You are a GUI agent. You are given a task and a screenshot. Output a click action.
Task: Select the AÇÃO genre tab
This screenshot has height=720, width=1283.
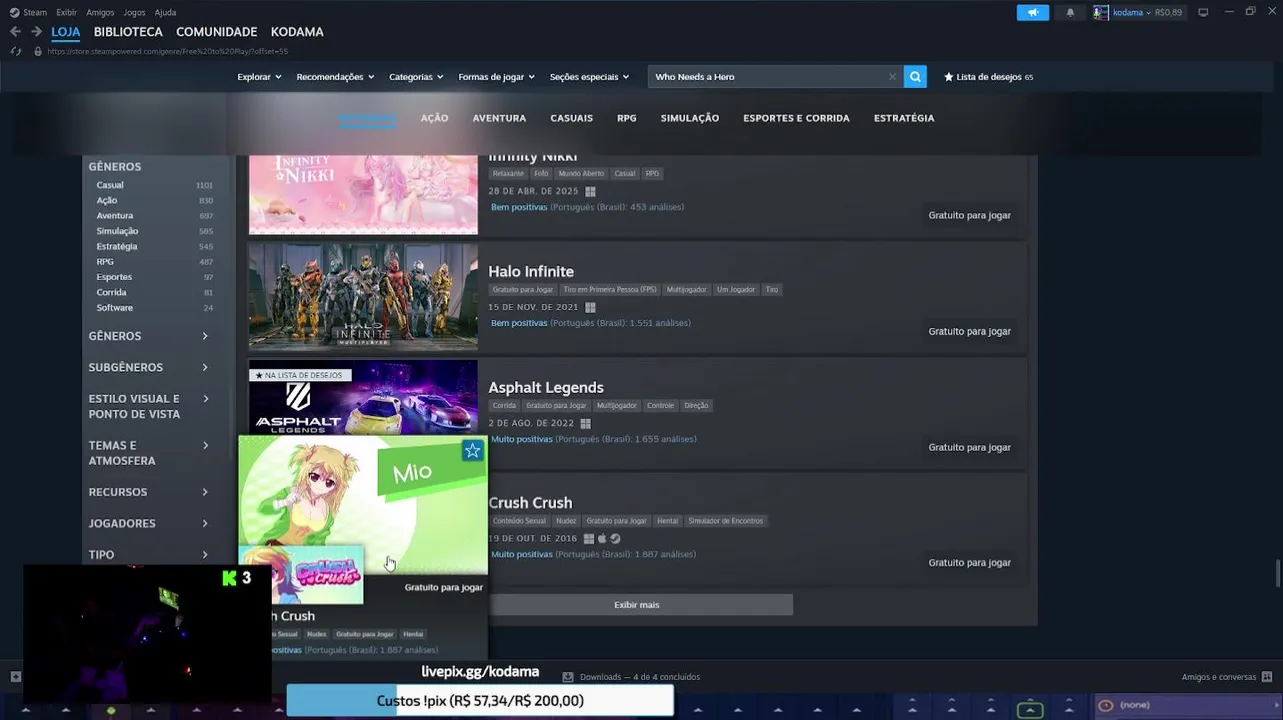[x=434, y=118]
